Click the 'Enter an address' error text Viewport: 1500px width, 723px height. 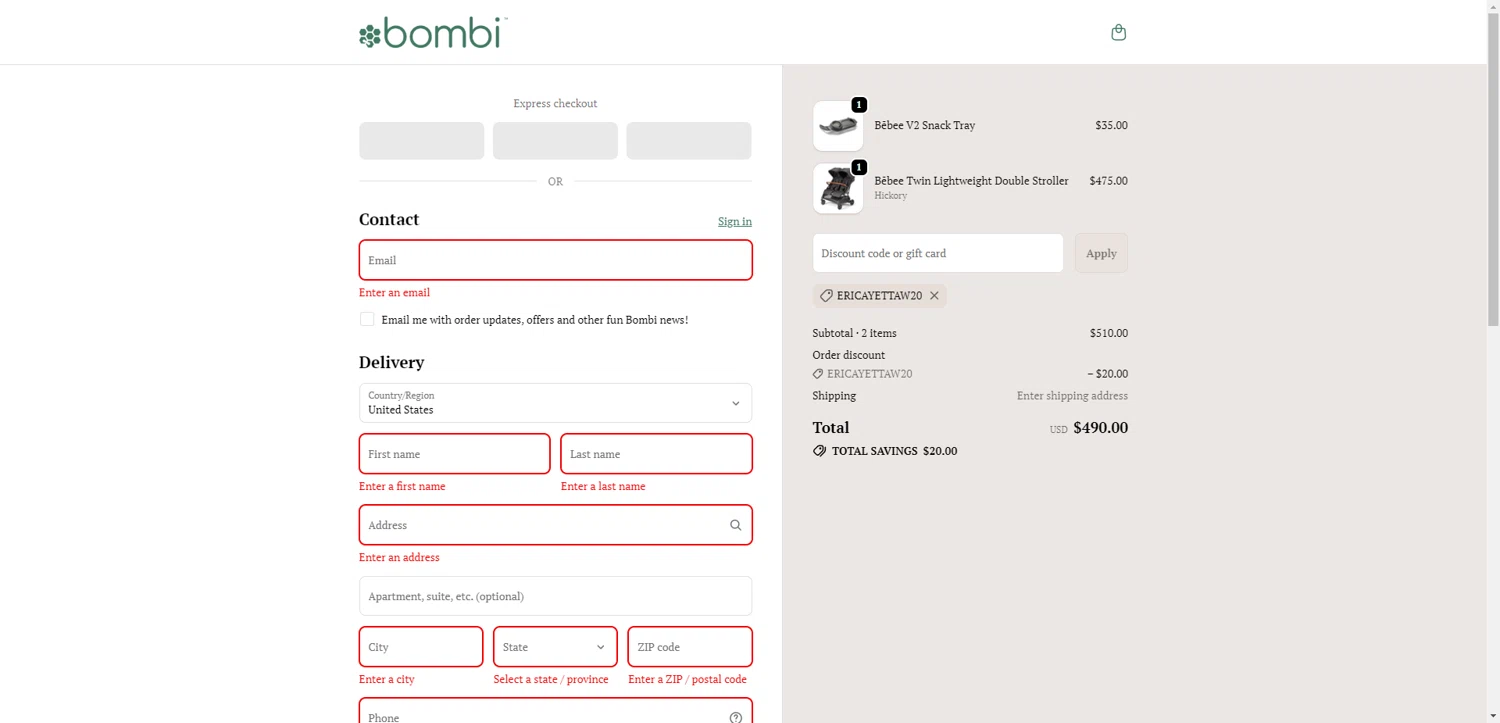point(399,558)
